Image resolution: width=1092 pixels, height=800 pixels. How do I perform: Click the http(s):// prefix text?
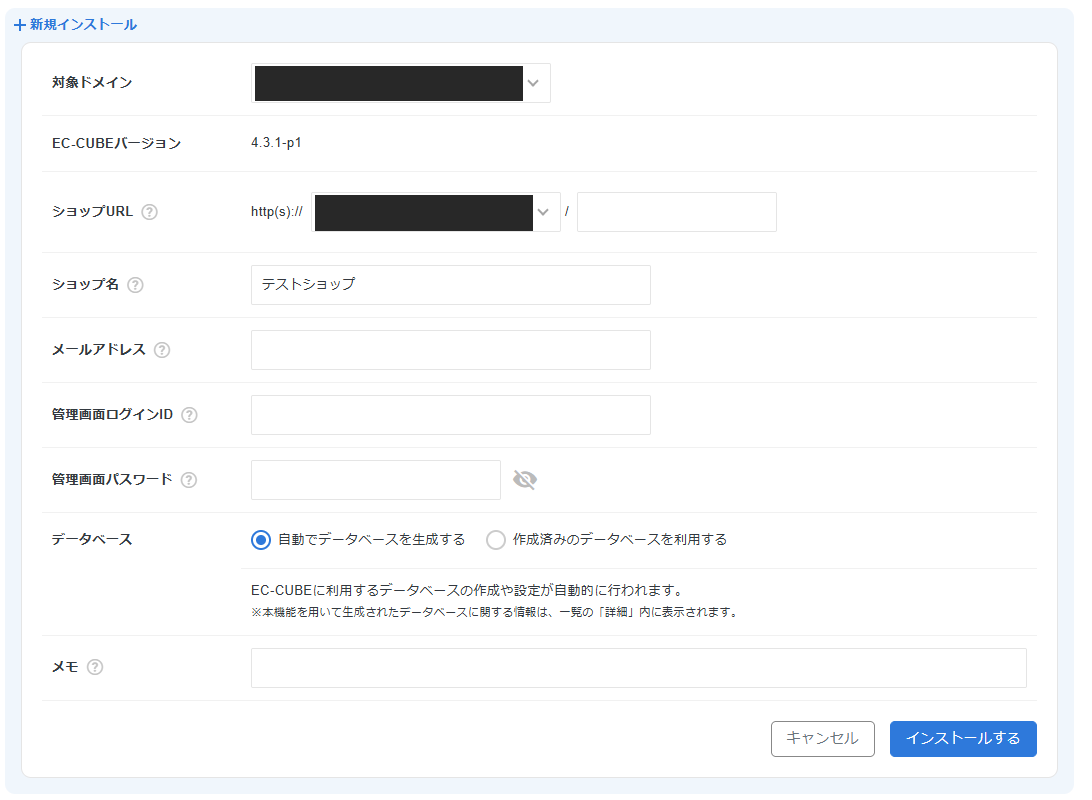[x=276, y=212]
